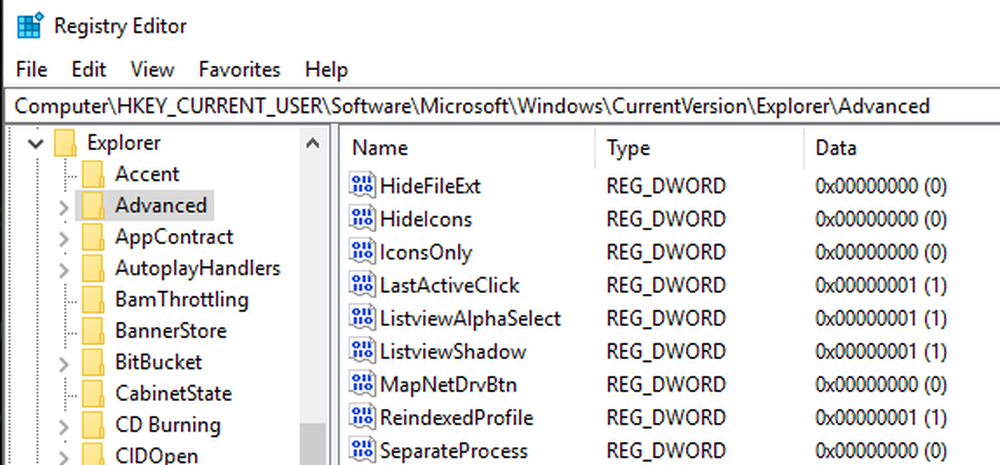Image resolution: width=1000 pixels, height=465 pixels.
Task: Select the Accent folder icon
Action: pyautogui.click(x=93, y=174)
